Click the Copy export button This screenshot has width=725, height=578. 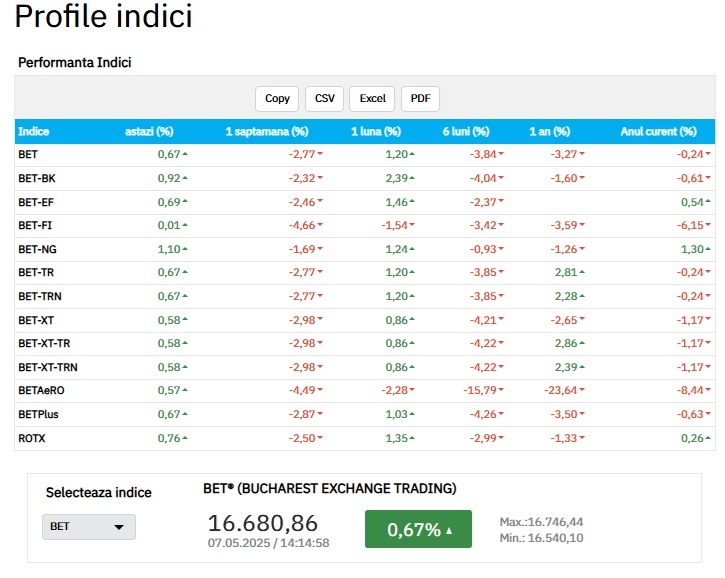(x=278, y=98)
